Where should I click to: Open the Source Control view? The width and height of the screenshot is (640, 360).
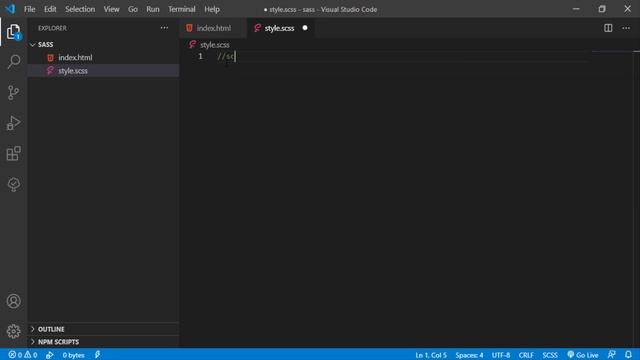(x=13, y=93)
